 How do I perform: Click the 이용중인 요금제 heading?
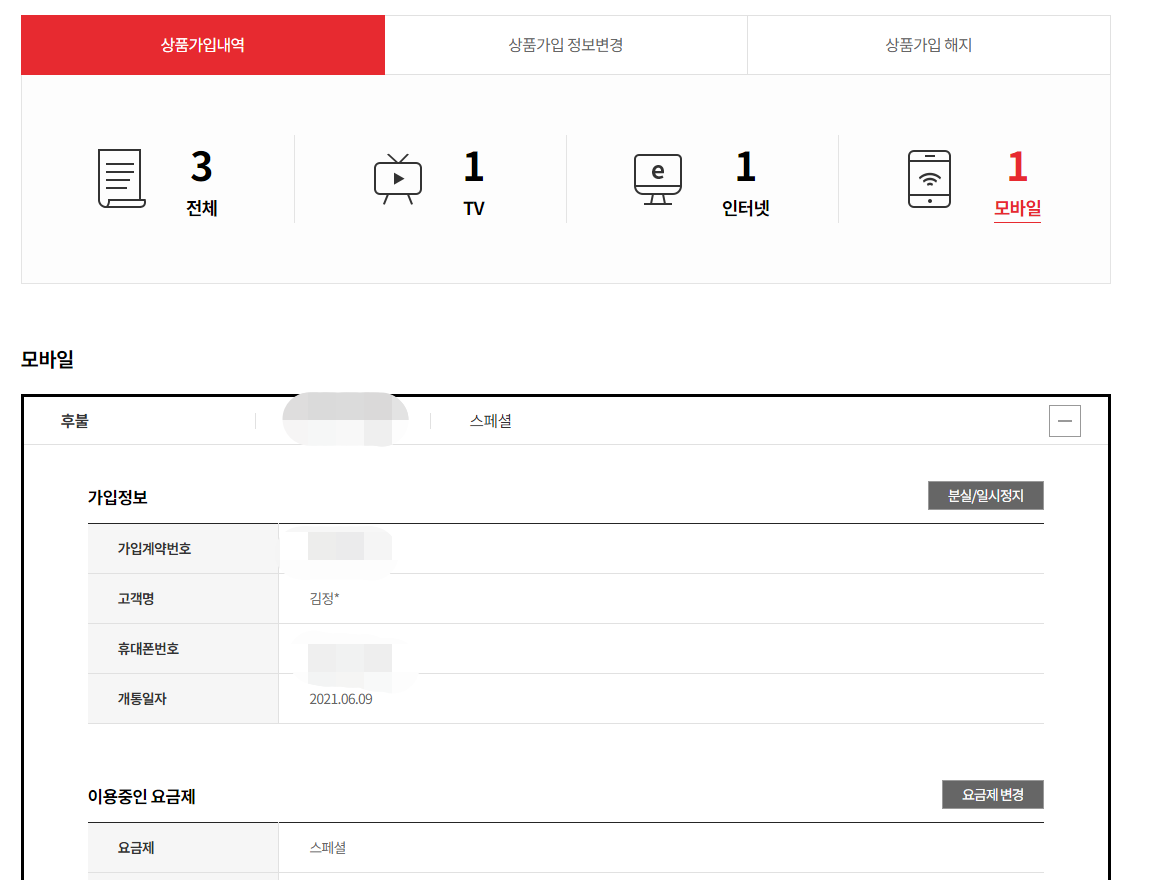pyautogui.click(x=142, y=797)
